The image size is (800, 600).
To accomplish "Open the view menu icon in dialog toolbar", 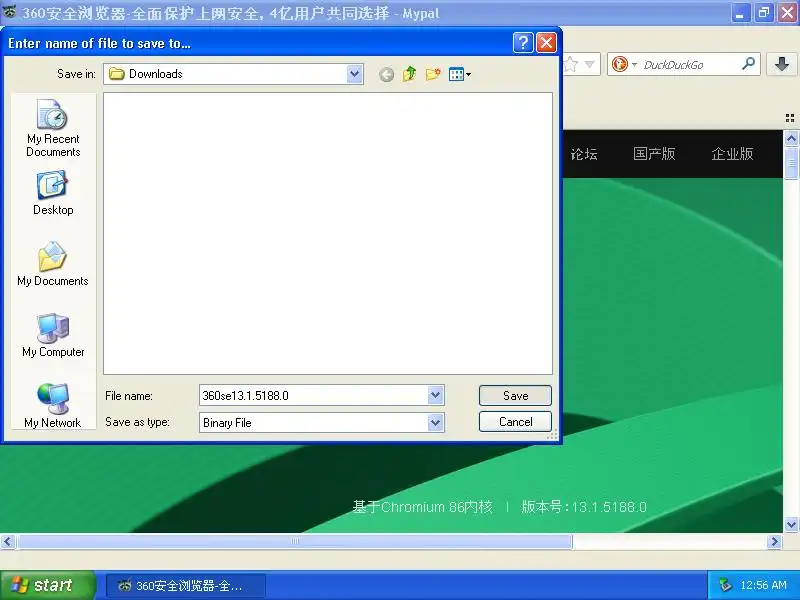I will click(x=460, y=74).
